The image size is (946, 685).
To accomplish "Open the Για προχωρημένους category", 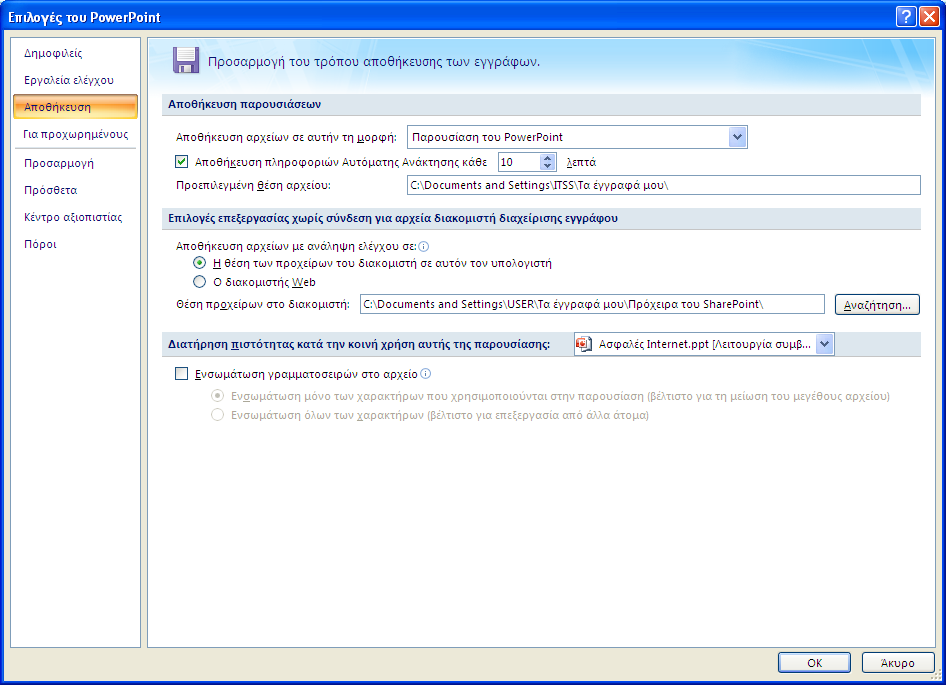I will (75, 134).
